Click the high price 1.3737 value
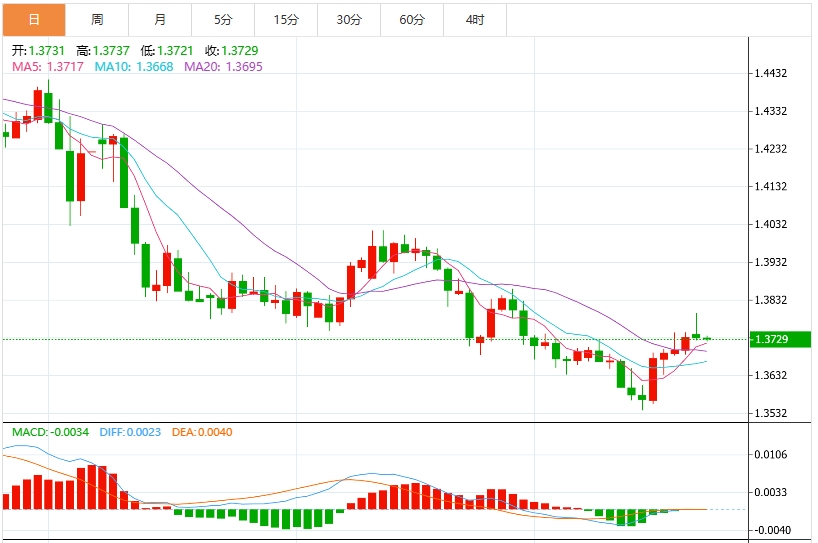 coord(111,51)
